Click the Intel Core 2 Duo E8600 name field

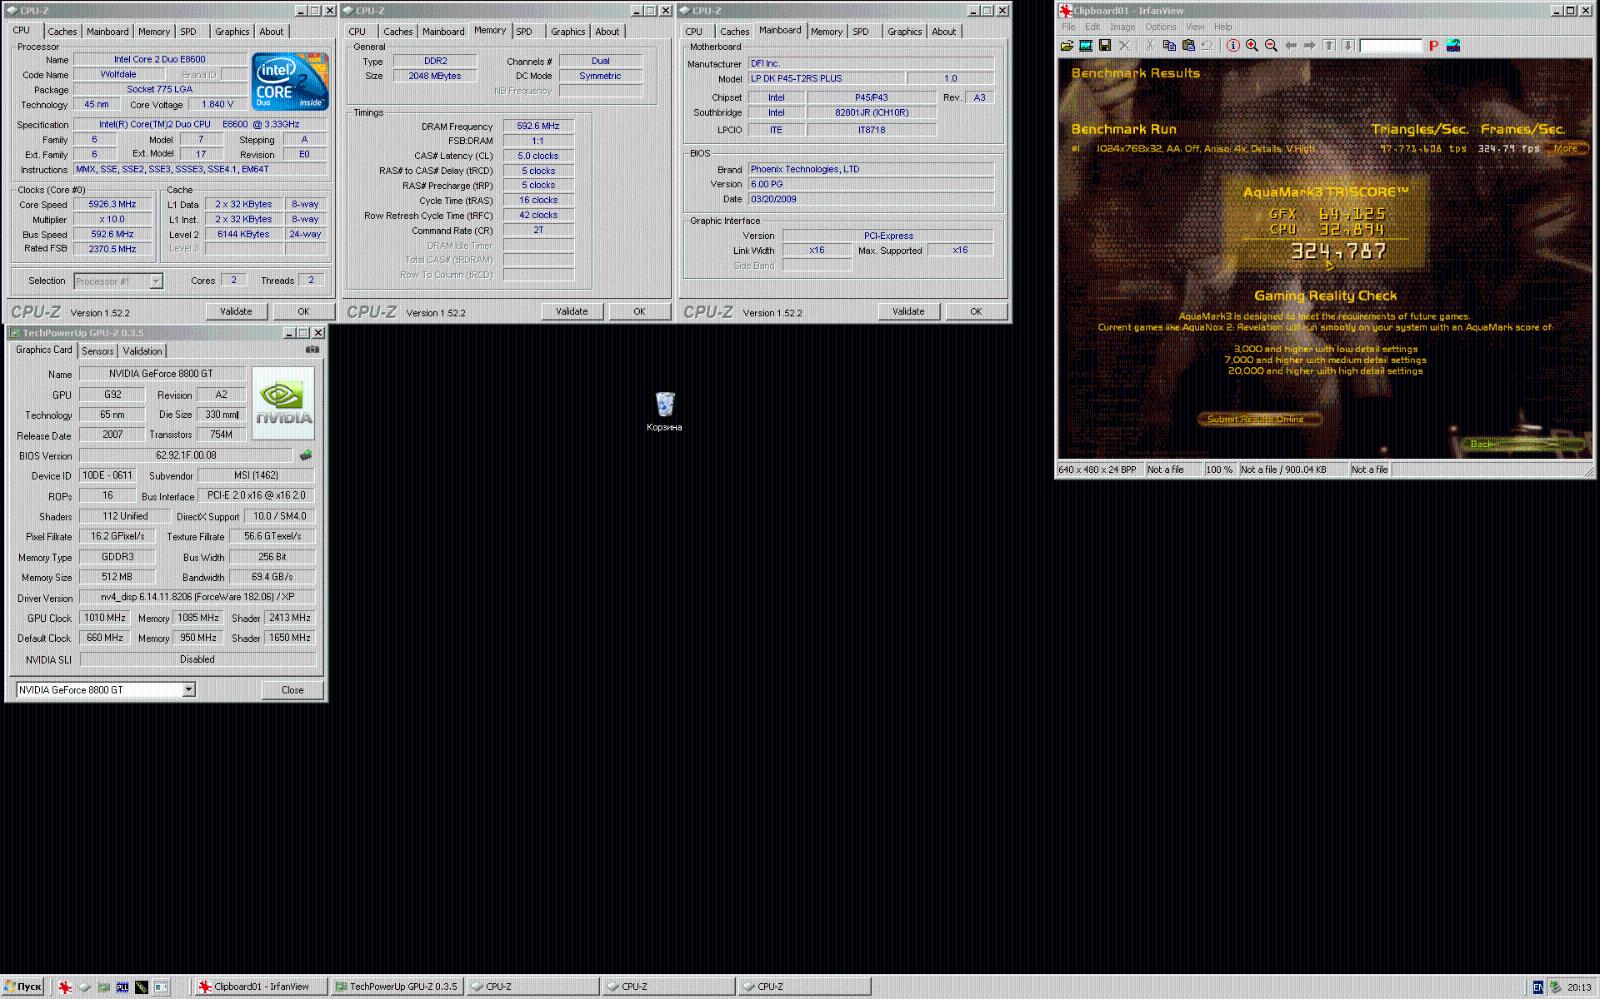[x=160, y=60]
